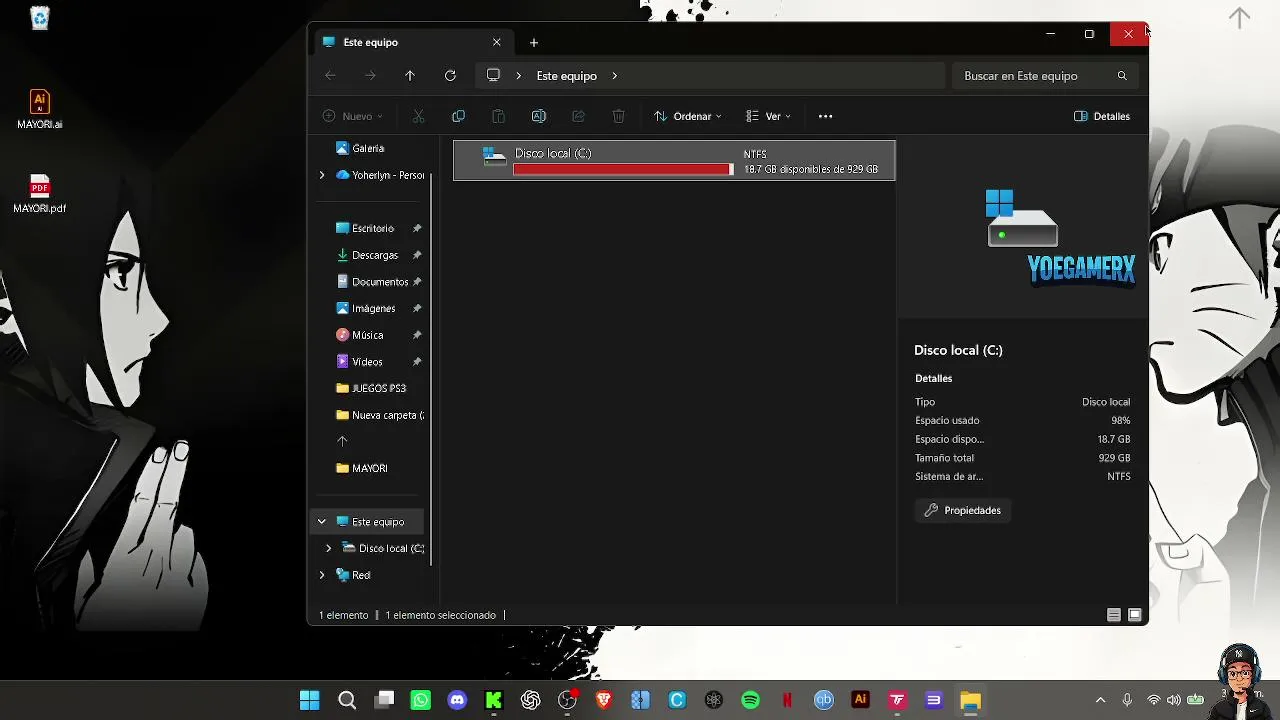Open Spotify from the taskbar
This screenshot has height=720, width=1280.
point(751,700)
